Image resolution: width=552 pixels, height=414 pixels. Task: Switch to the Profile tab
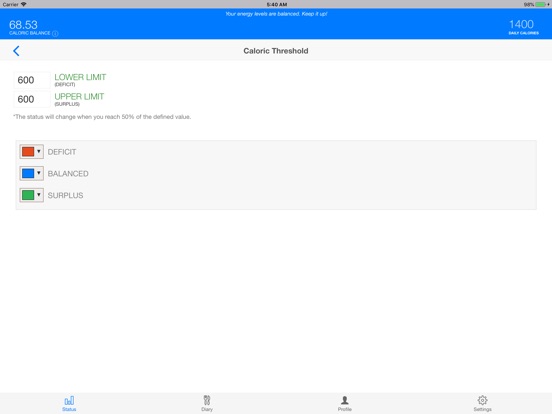(x=345, y=403)
